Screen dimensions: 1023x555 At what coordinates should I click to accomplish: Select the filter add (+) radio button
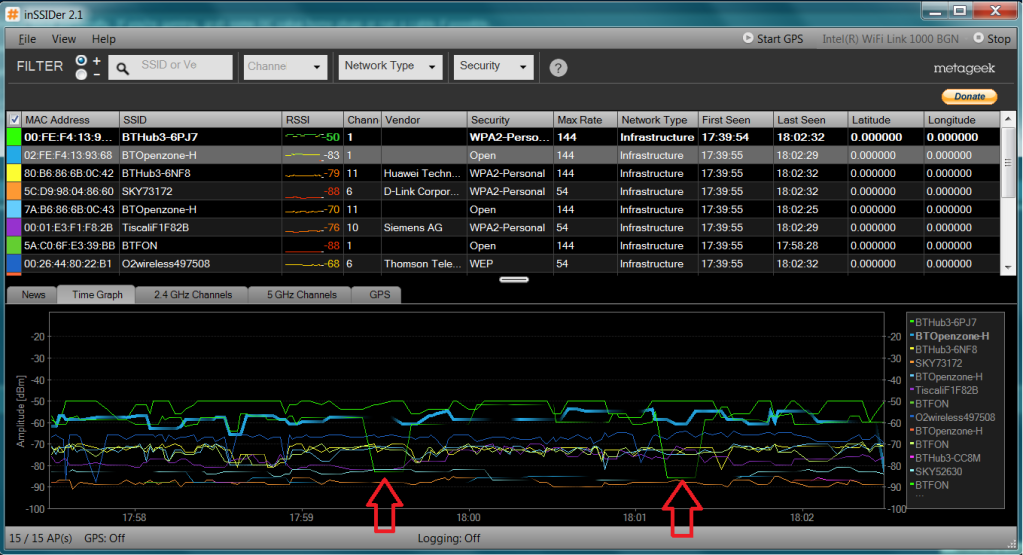coord(81,61)
